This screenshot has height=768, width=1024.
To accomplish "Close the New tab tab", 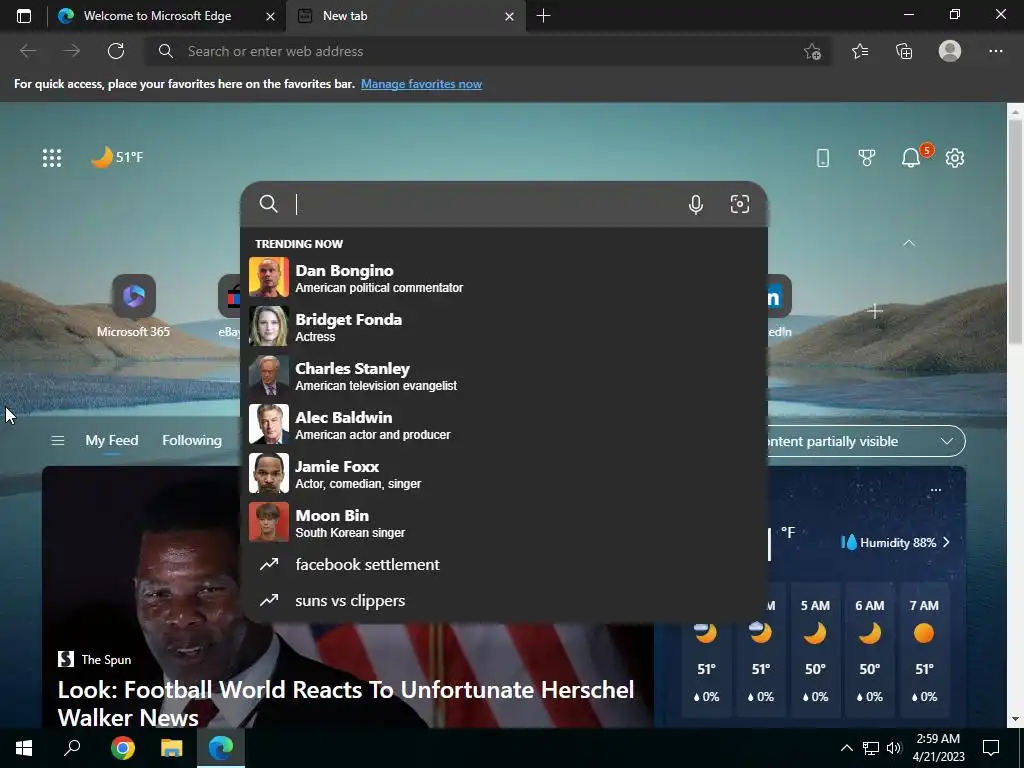I will (x=509, y=16).
